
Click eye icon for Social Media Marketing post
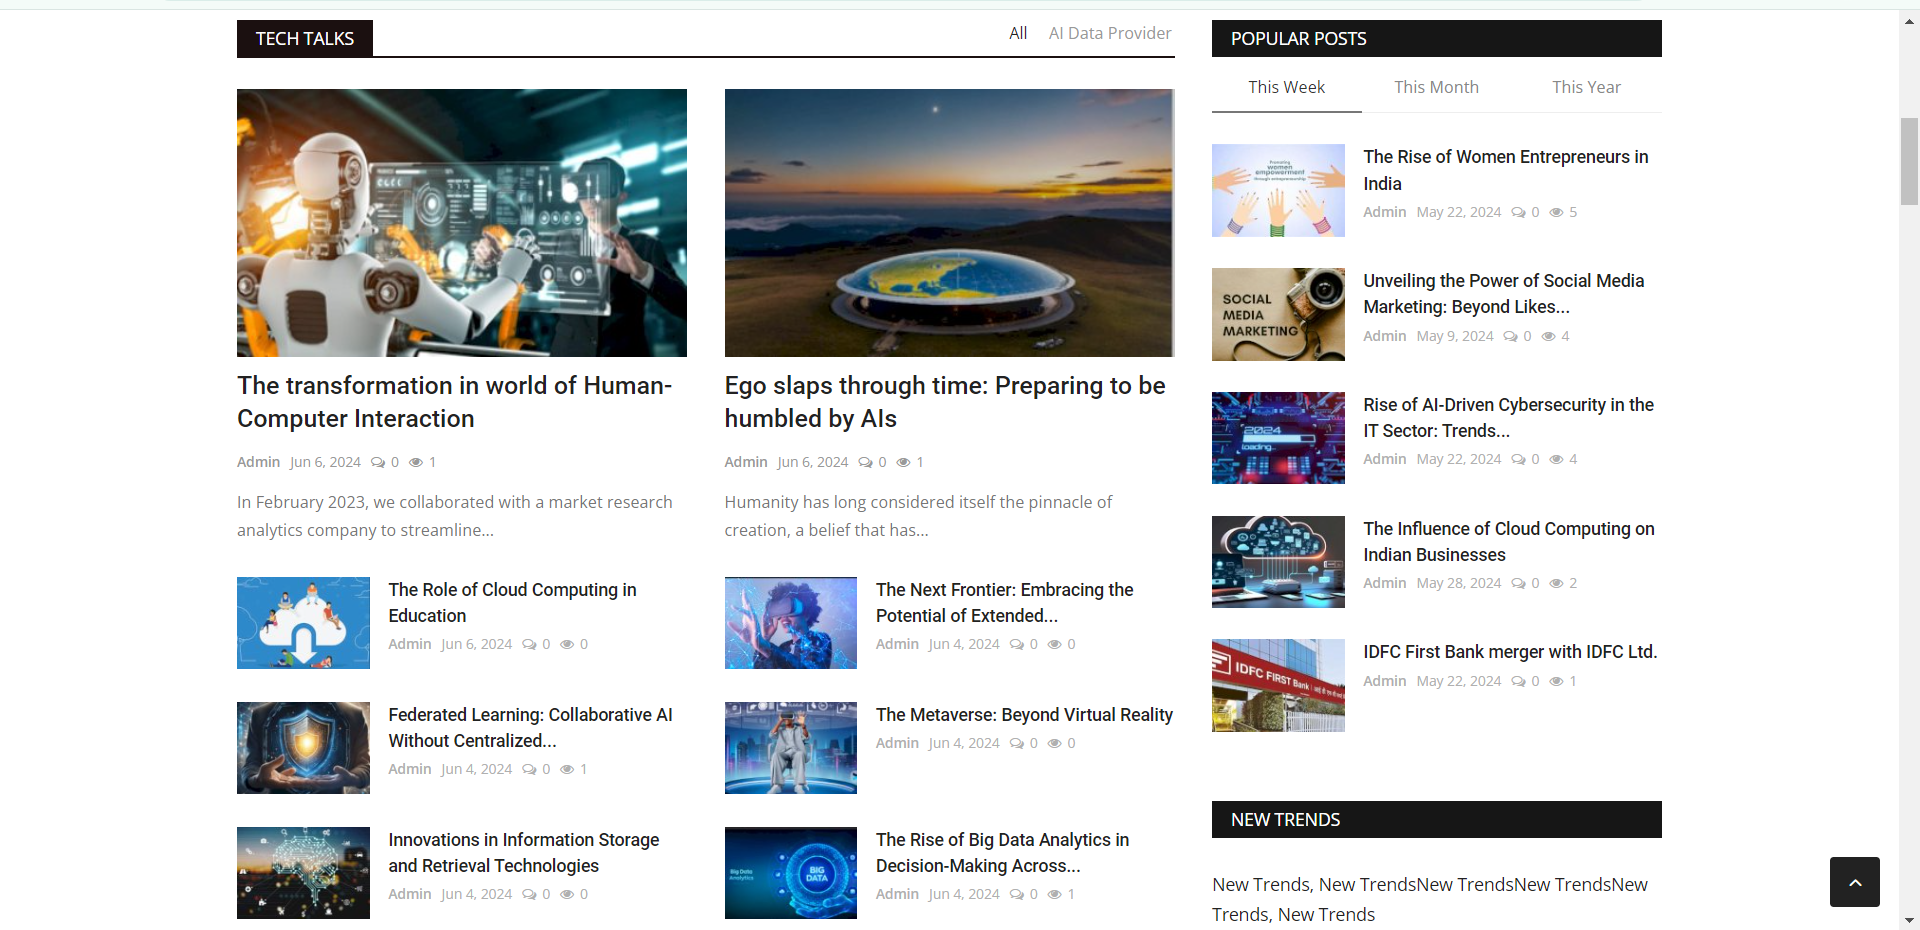tap(1548, 336)
